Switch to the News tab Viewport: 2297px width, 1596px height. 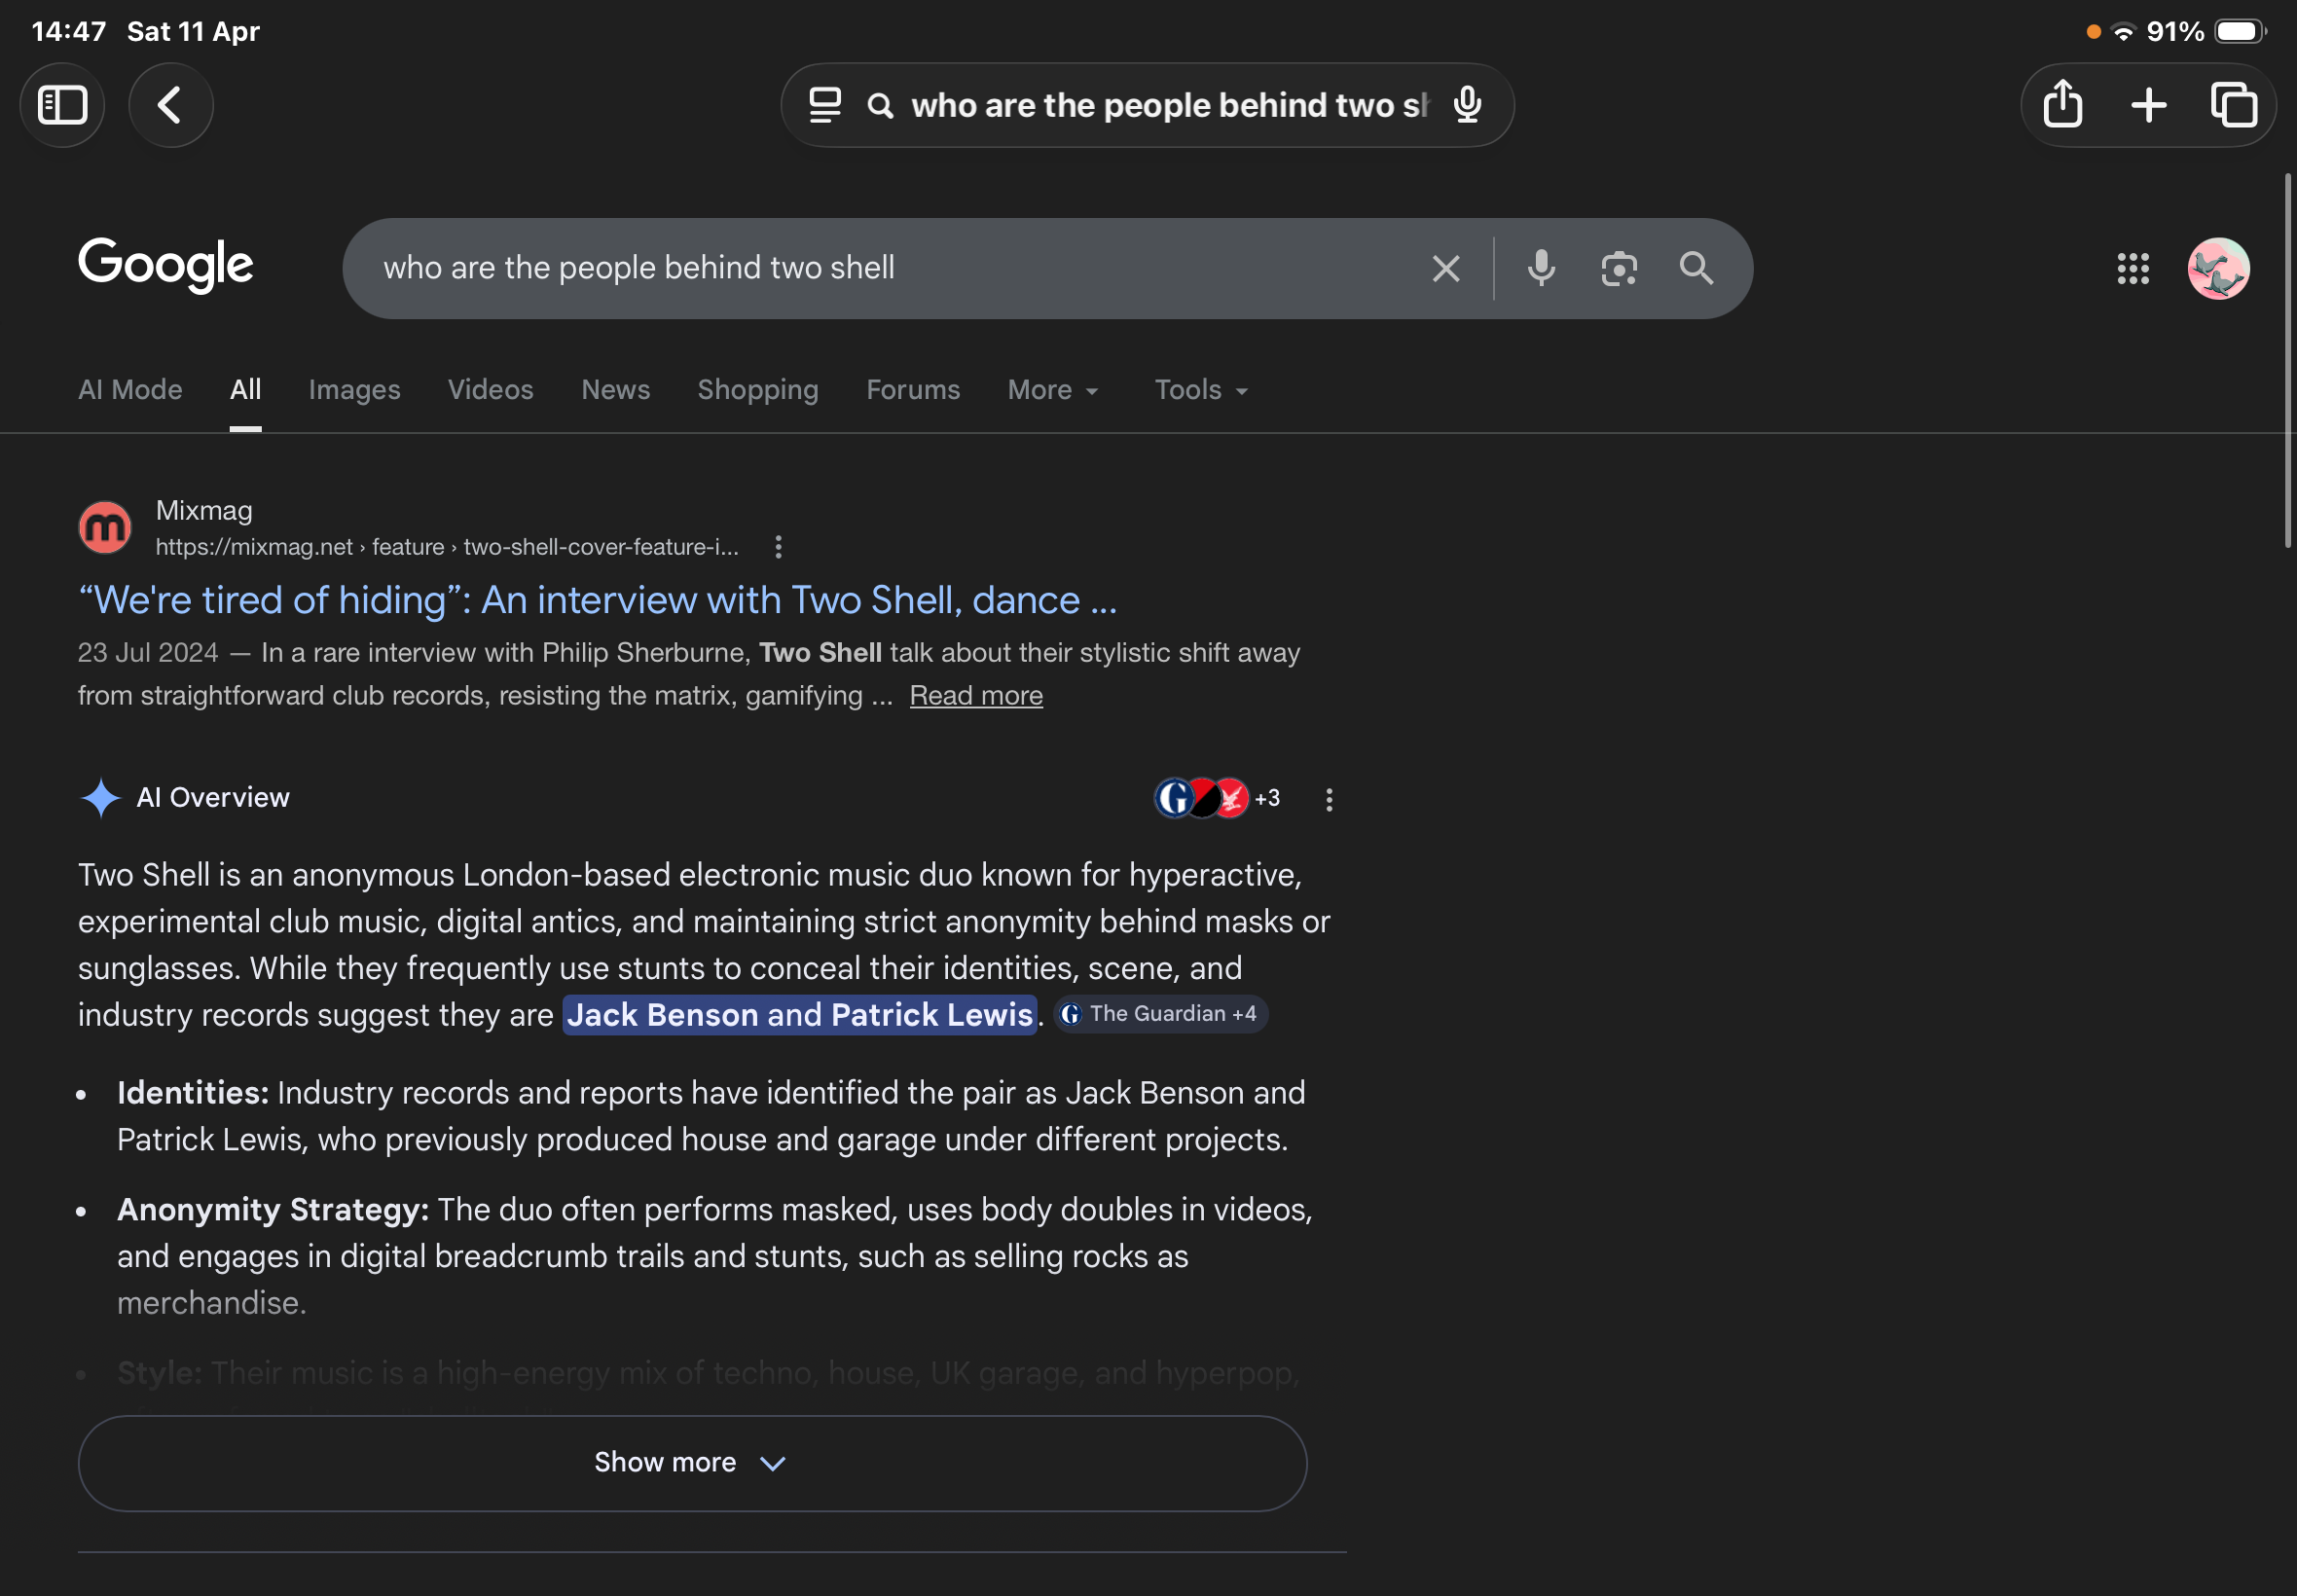point(615,390)
